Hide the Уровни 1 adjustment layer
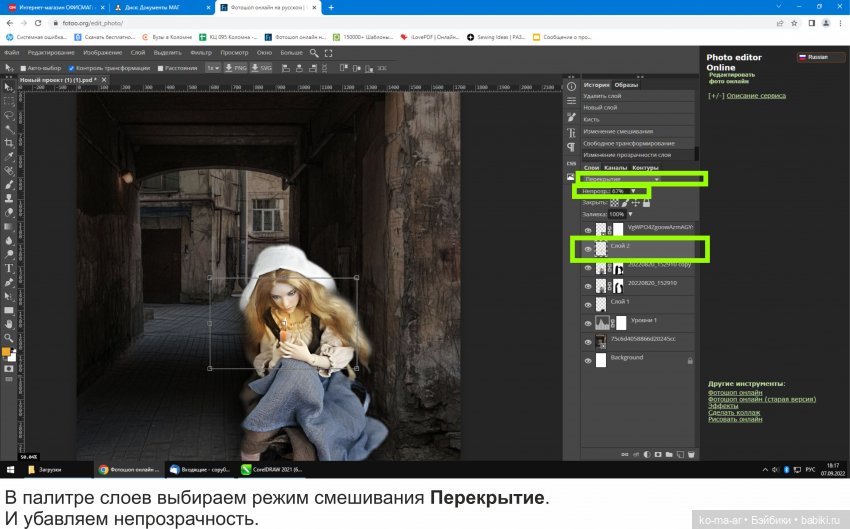Viewport: 850px width, 529px height. pyautogui.click(x=588, y=324)
